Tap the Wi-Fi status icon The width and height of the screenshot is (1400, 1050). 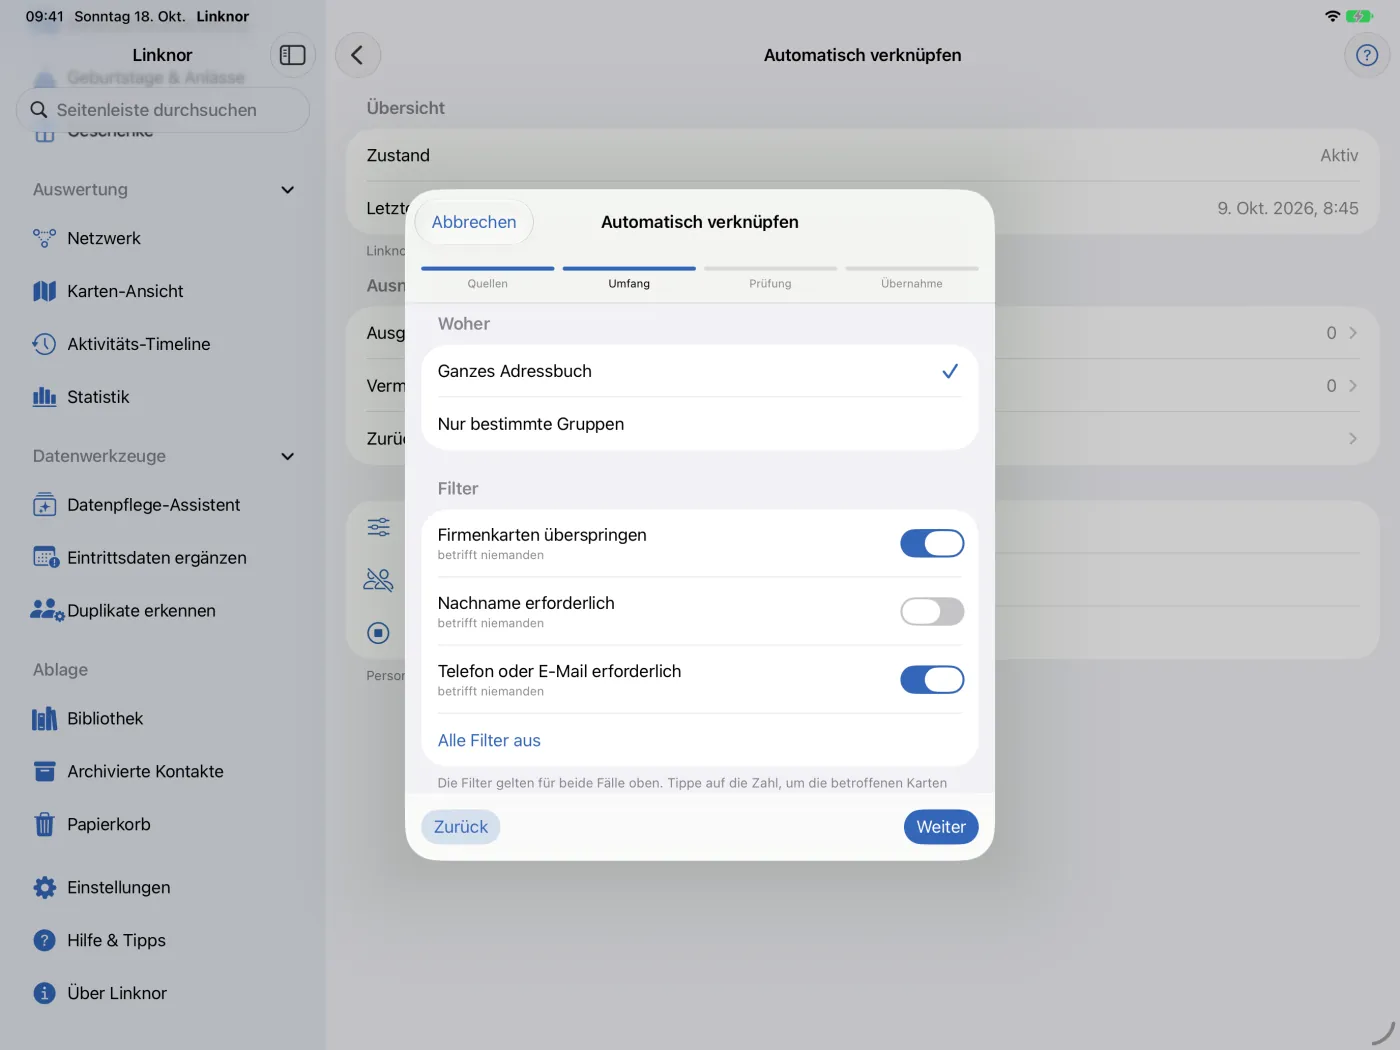coord(1332,16)
